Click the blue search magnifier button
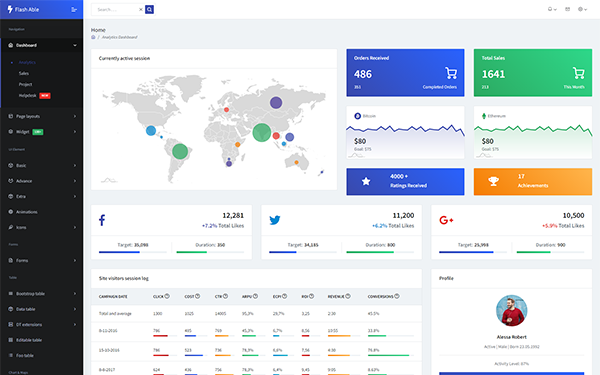 coord(149,10)
